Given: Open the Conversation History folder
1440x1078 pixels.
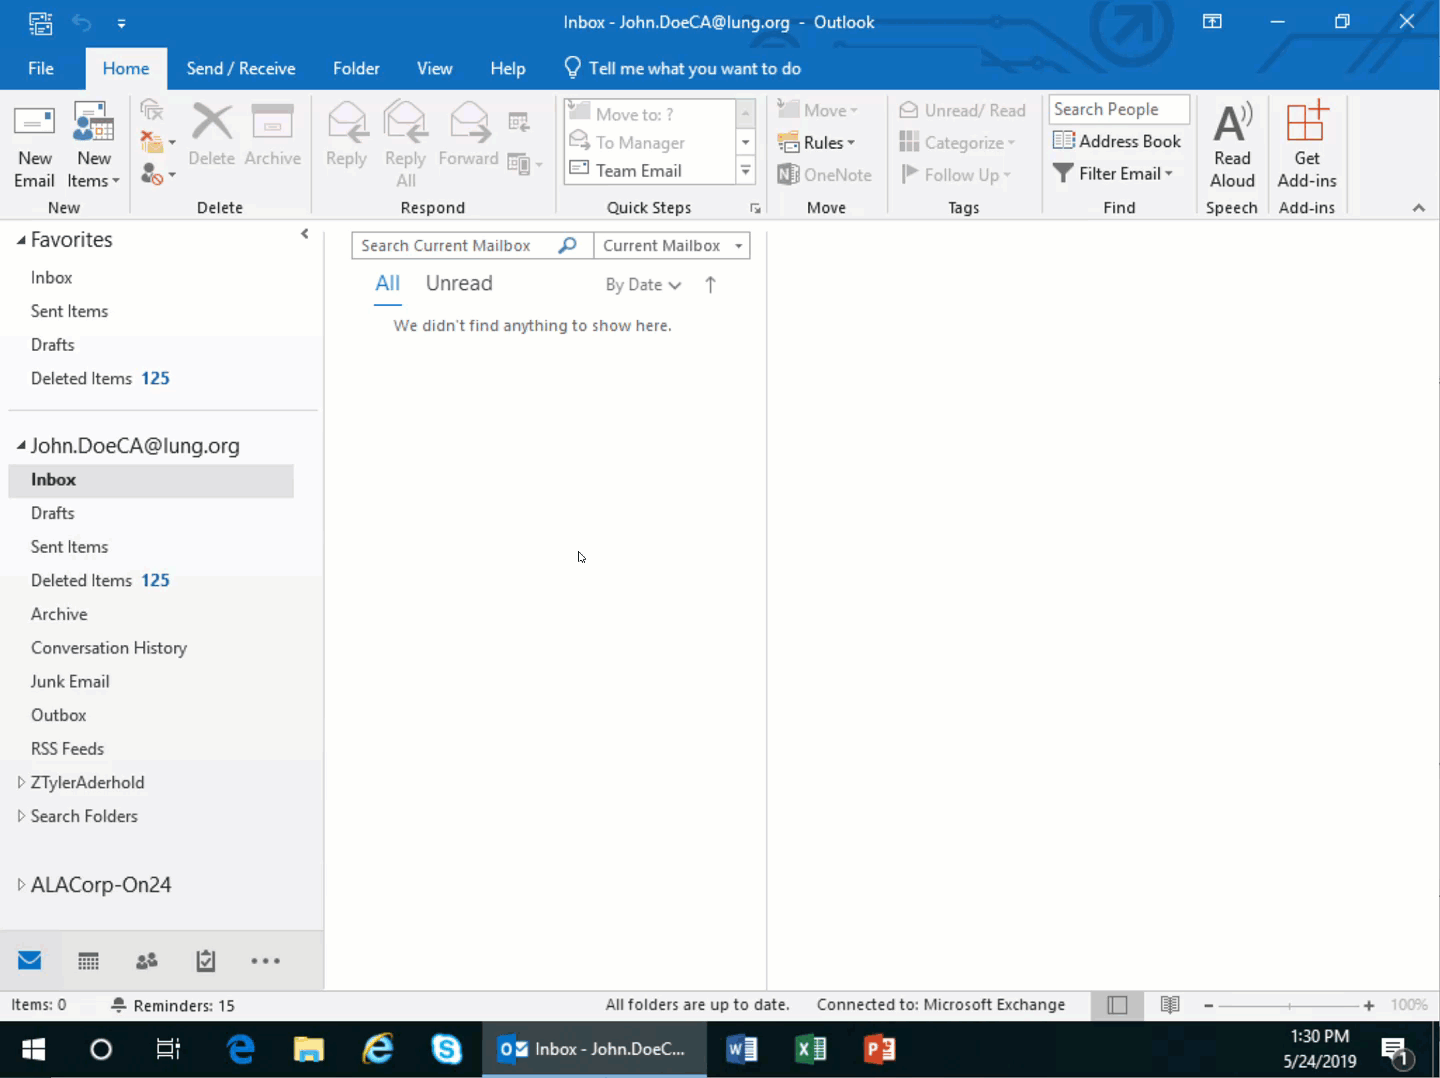Looking at the screenshot, I should click(109, 648).
